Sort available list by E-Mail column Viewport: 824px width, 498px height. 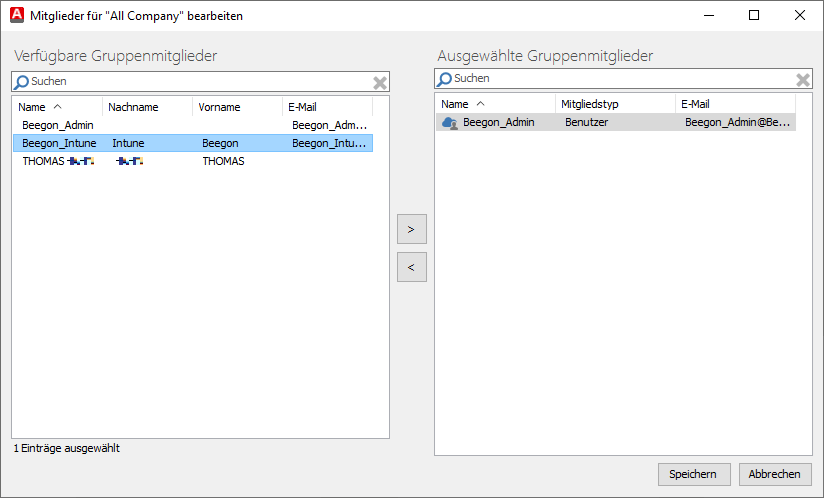tap(327, 107)
